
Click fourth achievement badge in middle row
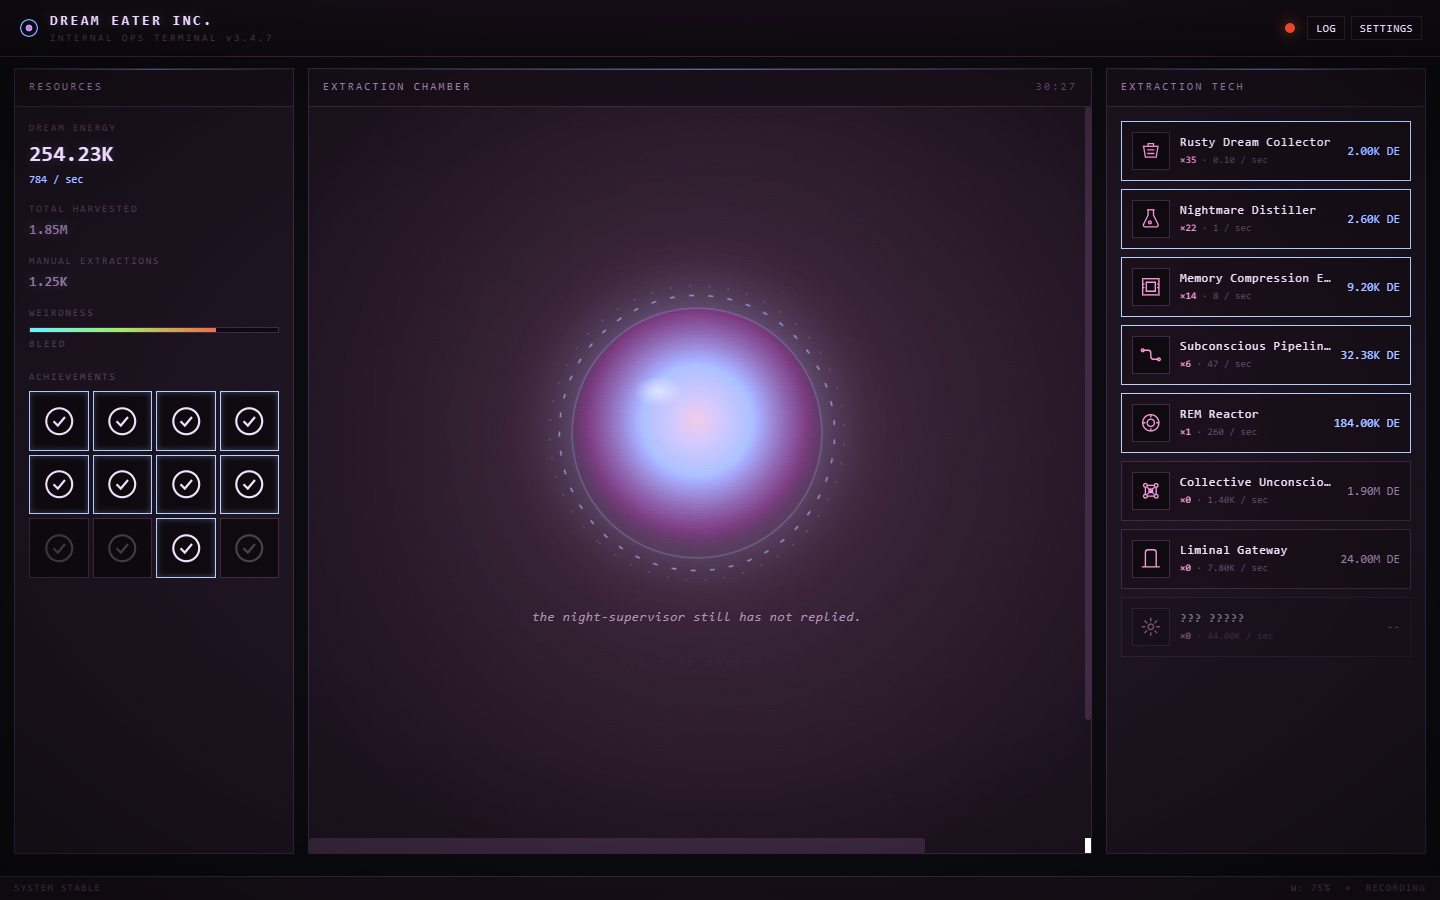[x=249, y=485]
